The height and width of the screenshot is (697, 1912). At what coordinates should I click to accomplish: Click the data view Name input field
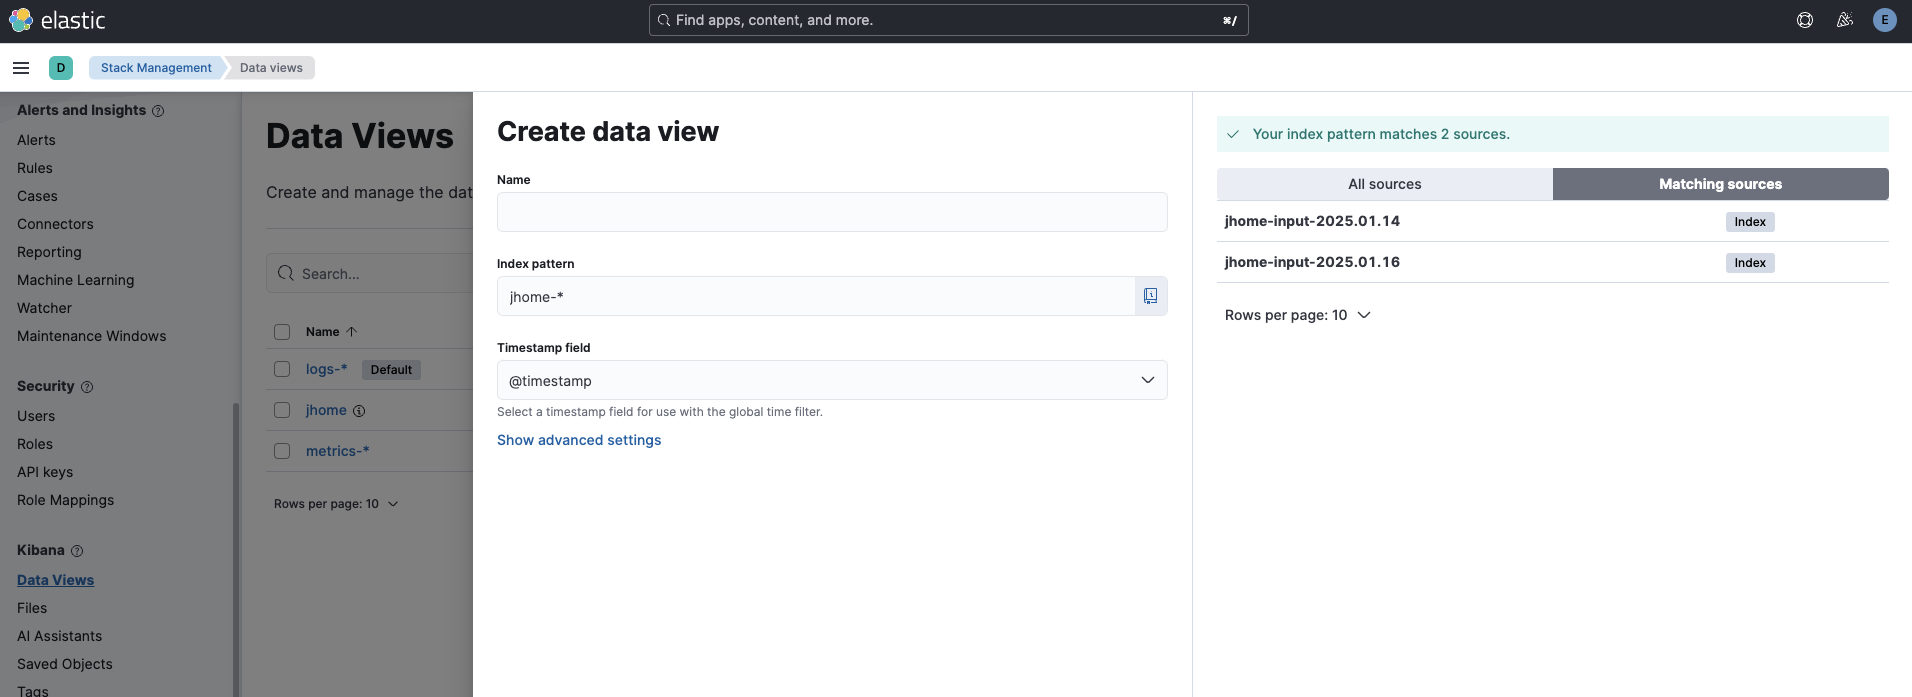(x=832, y=212)
